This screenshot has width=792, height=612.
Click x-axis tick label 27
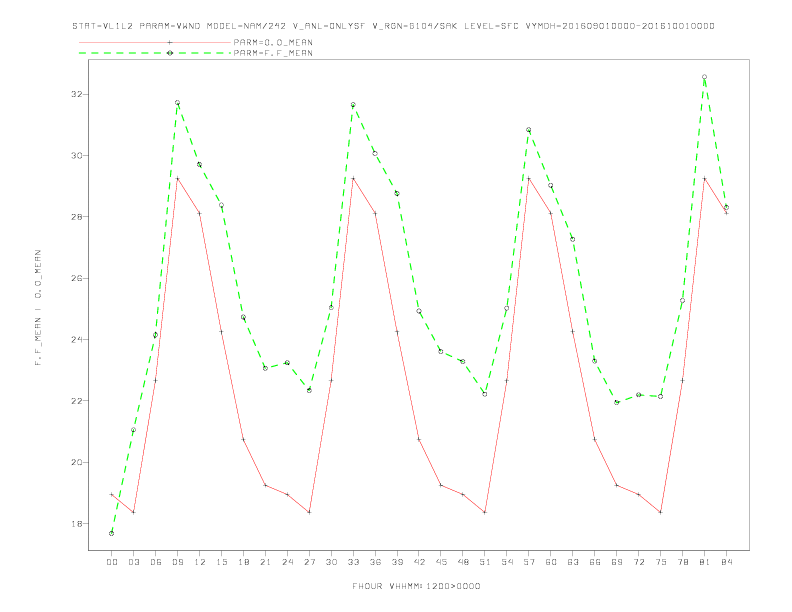[309, 562]
